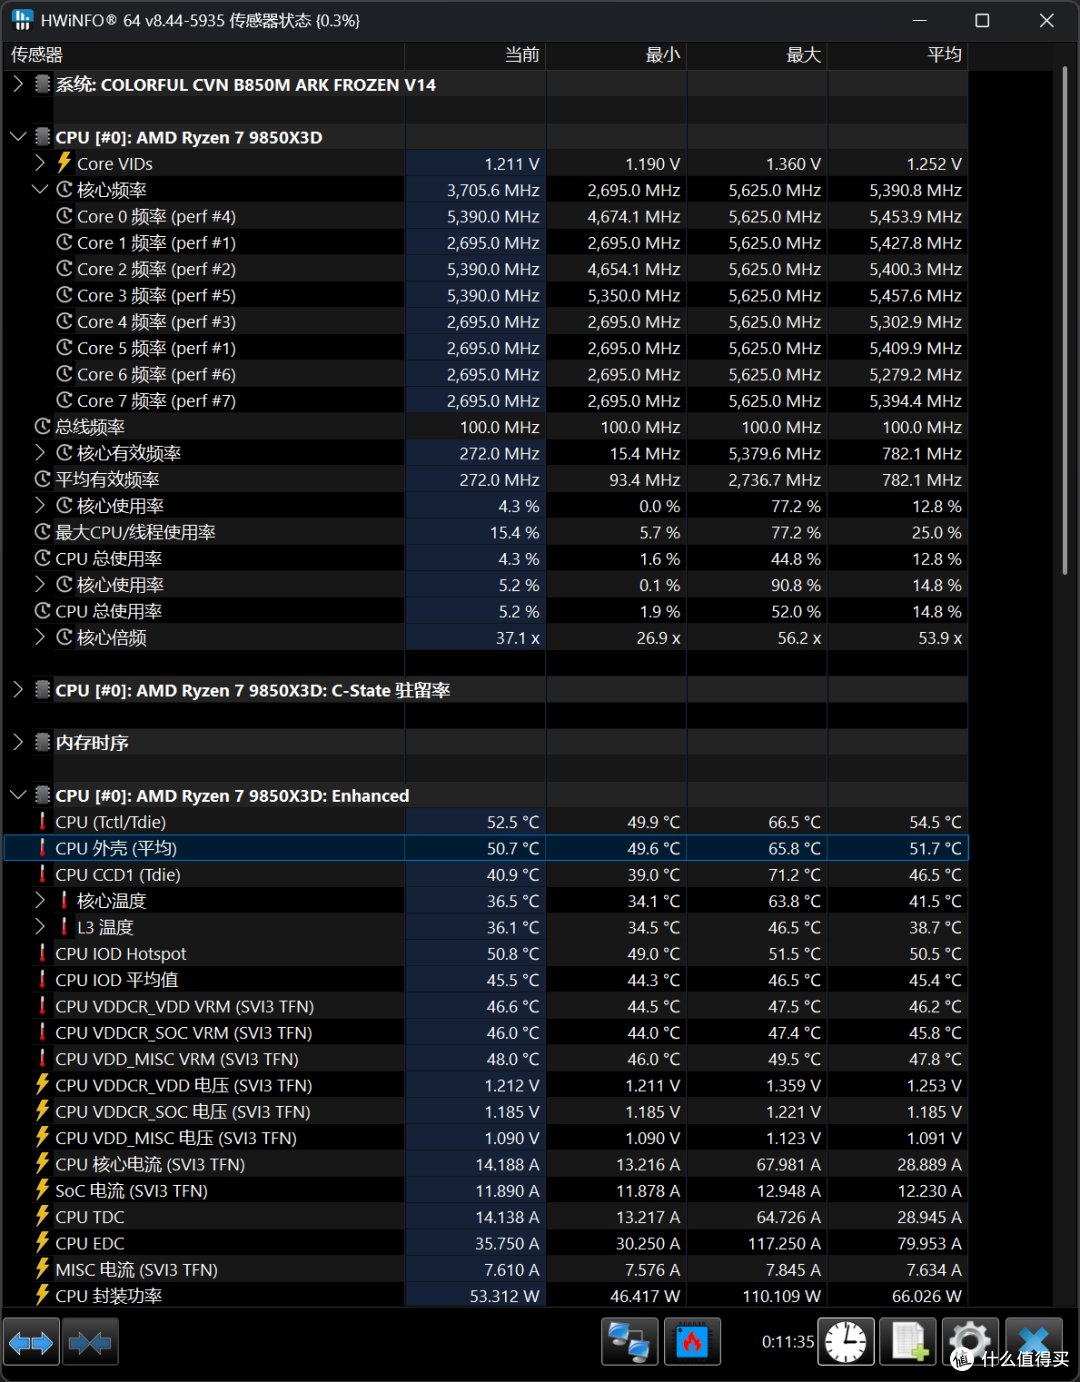Select the CPU VDDCR_VDD VRM (SVI3 TFN) row
Viewport: 1080px width, 1382px height.
486,1006
